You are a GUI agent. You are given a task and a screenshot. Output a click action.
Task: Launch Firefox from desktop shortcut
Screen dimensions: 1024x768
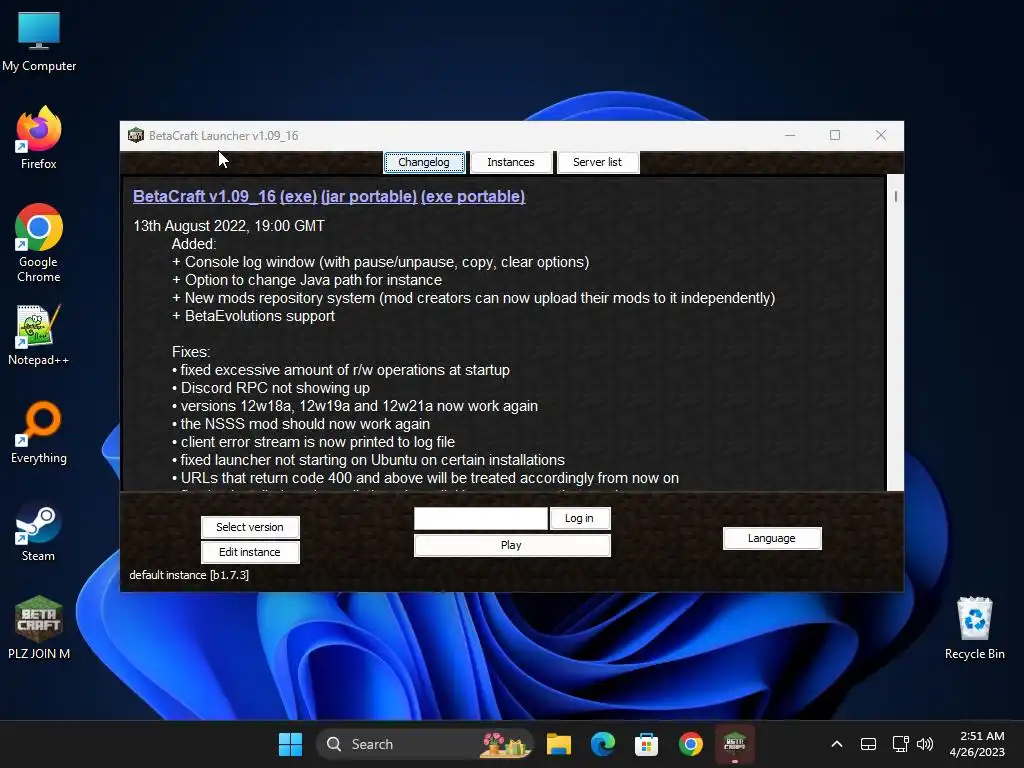point(39,138)
